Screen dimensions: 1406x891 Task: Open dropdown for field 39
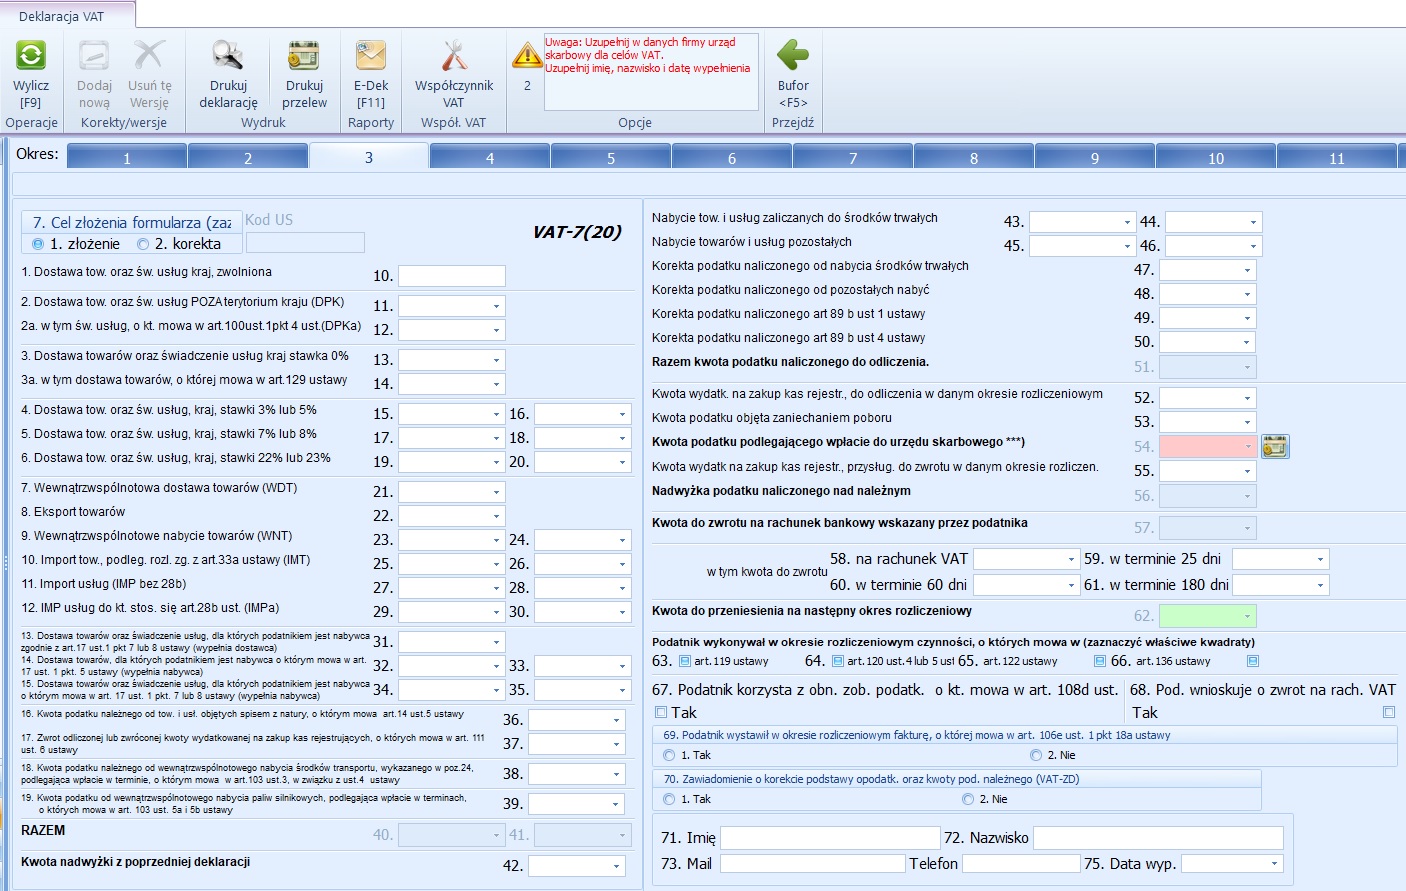(616, 804)
